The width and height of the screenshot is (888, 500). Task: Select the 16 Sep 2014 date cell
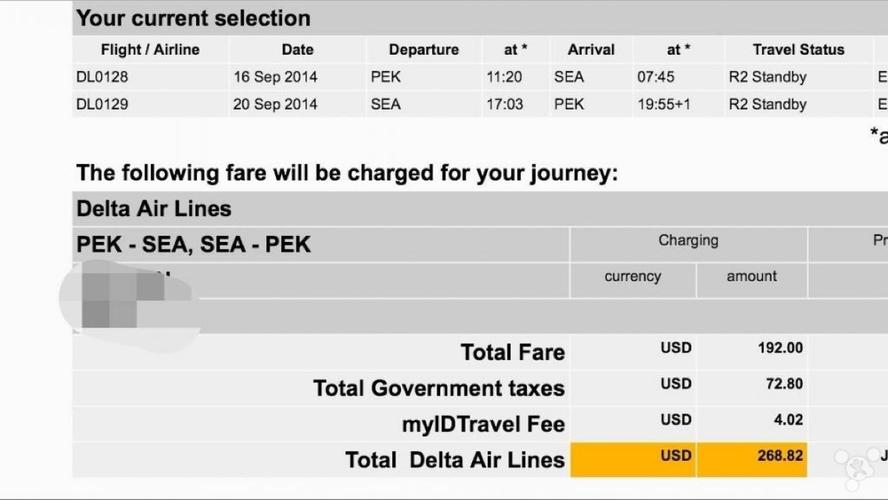[275, 77]
